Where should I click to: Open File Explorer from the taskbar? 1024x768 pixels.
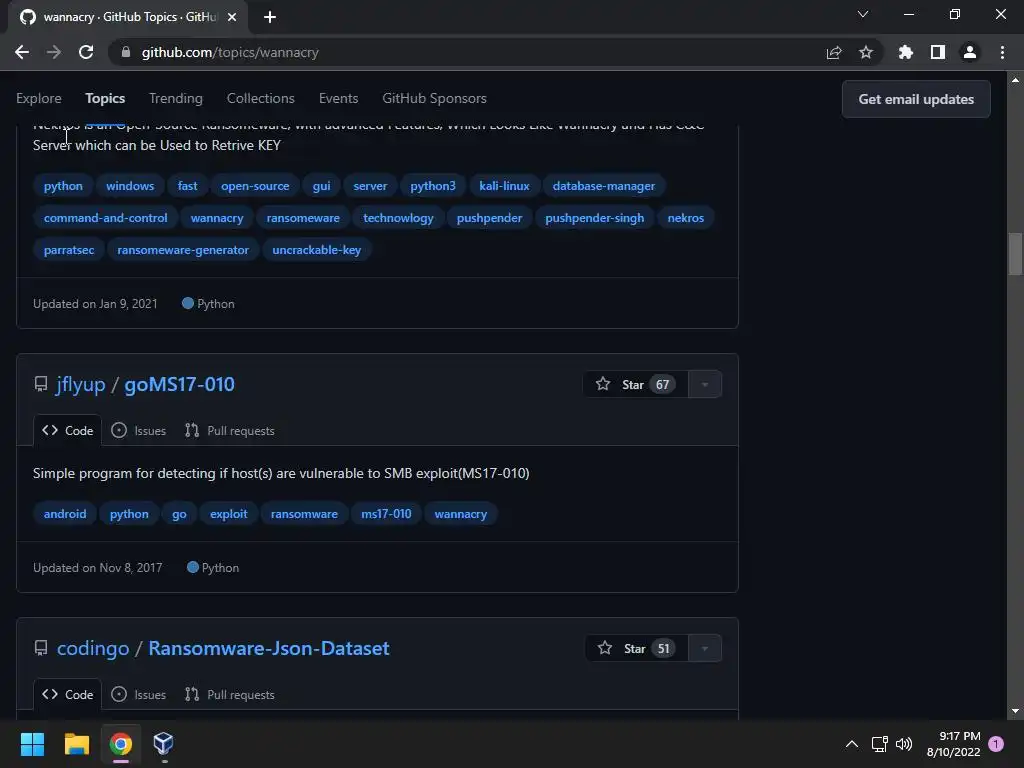pyautogui.click(x=76, y=744)
